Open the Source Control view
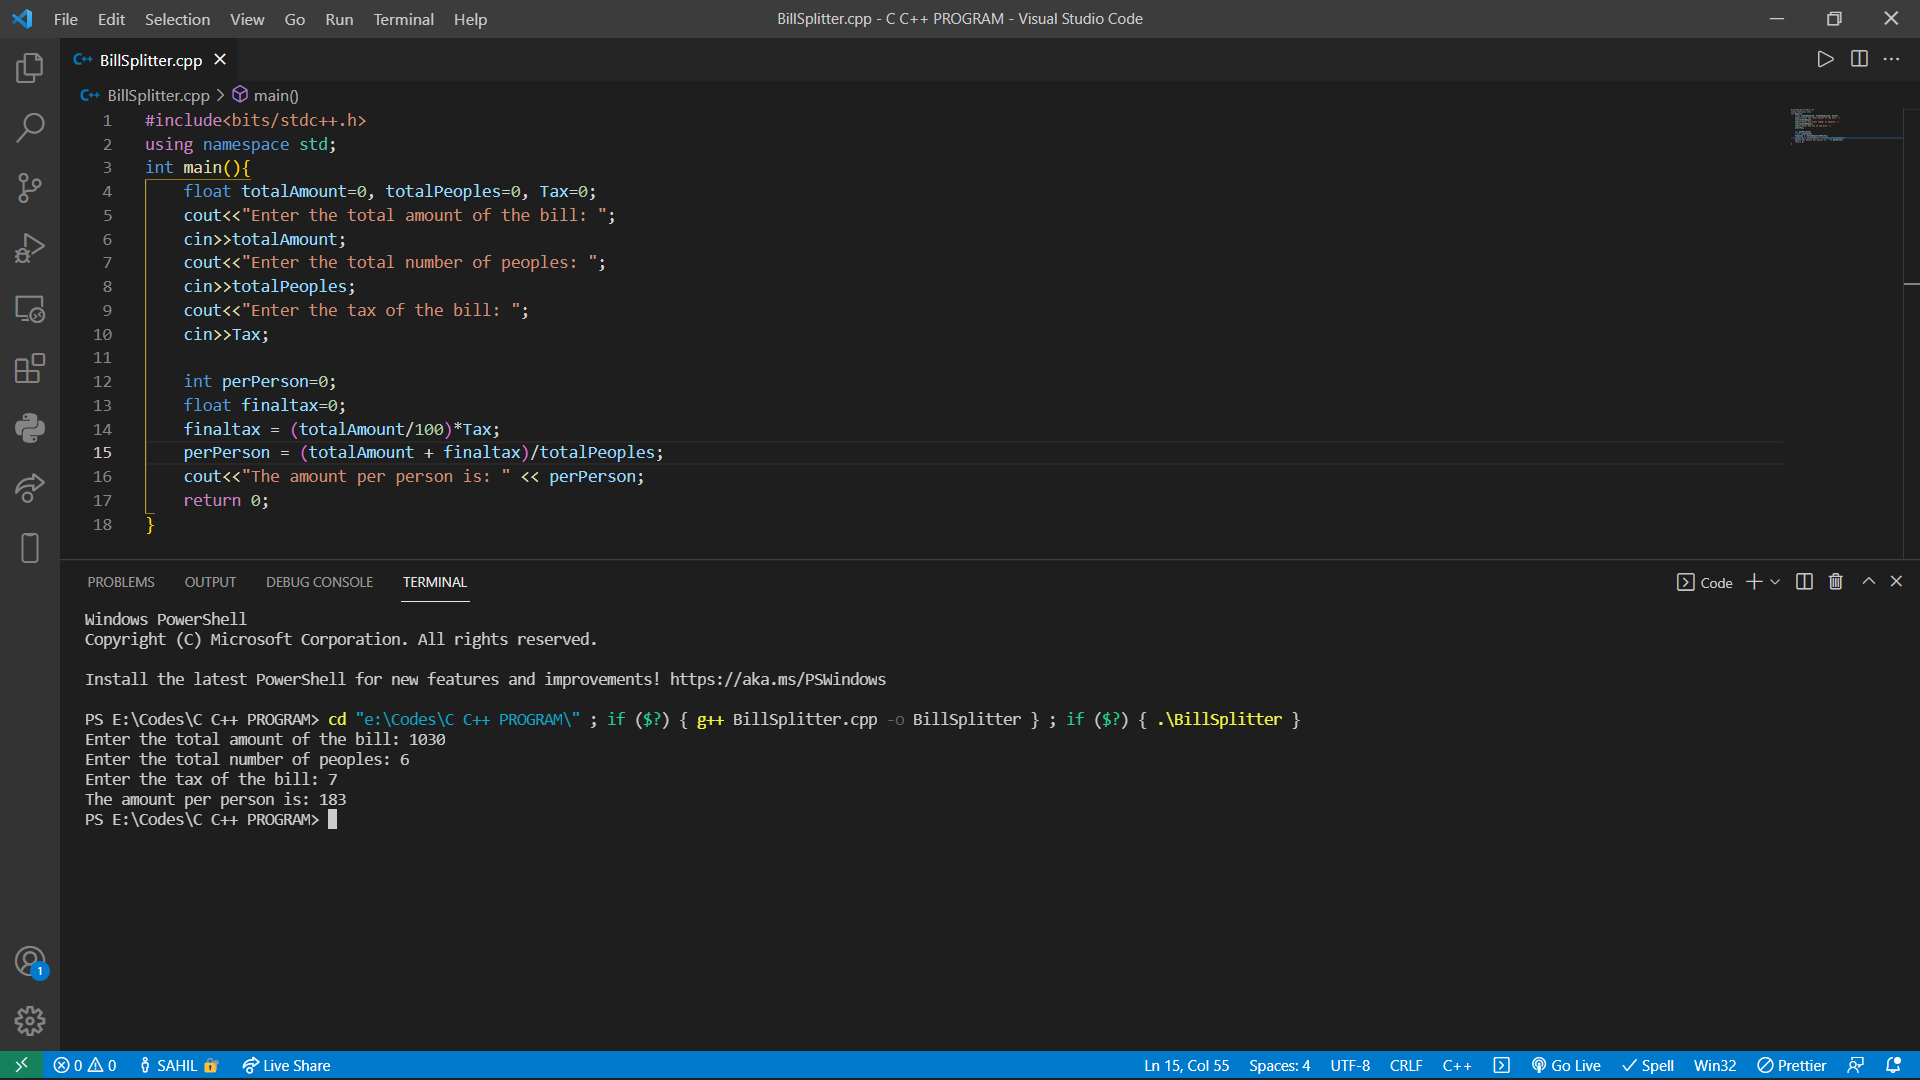1920x1080 pixels. [x=30, y=188]
